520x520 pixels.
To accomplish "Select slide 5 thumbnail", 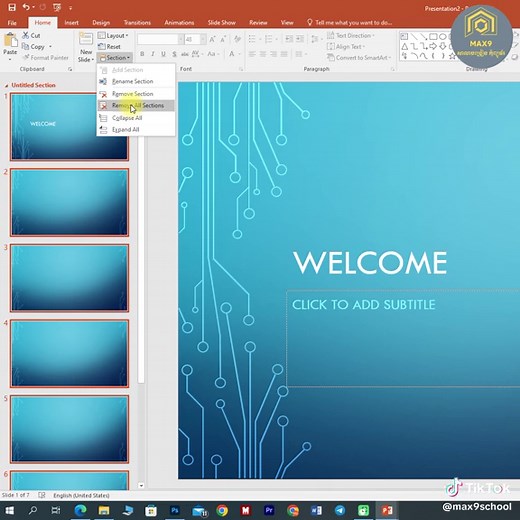I will (69, 429).
